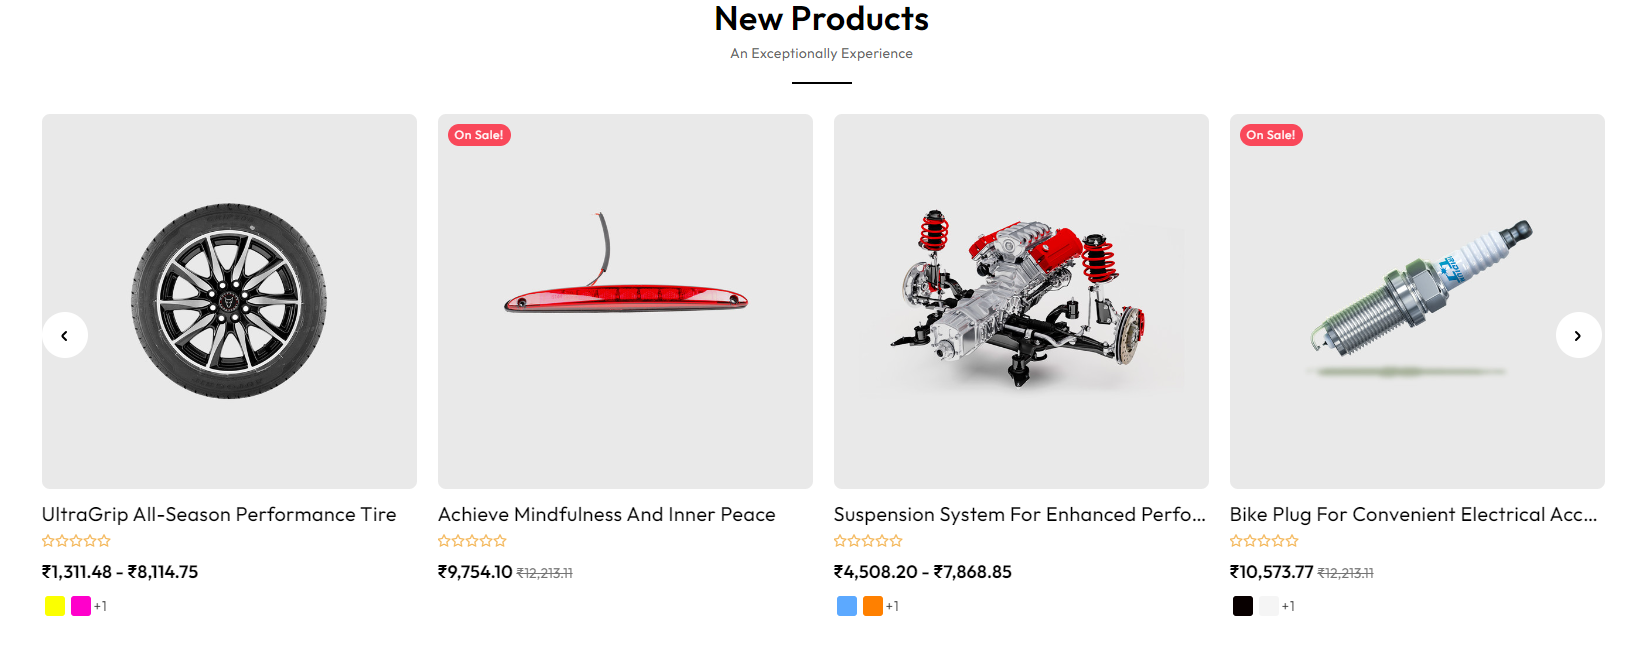Show more colors for bike plug

(x=1289, y=606)
